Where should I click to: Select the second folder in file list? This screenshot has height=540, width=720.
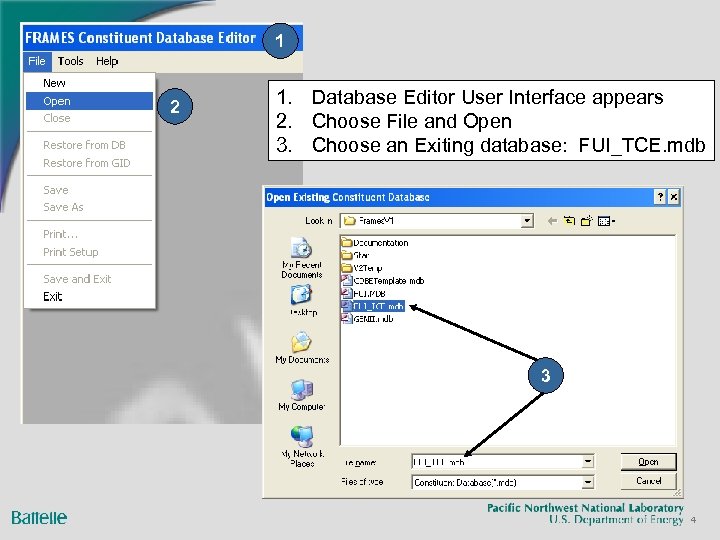click(355, 255)
